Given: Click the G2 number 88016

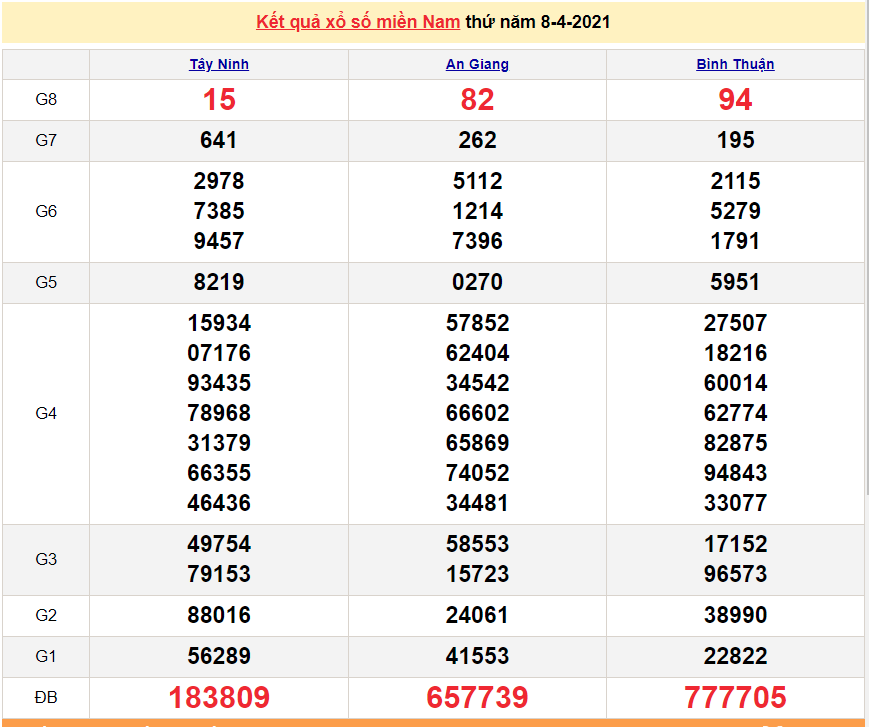Looking at the screenshot, I should click(x=219, y=616).
